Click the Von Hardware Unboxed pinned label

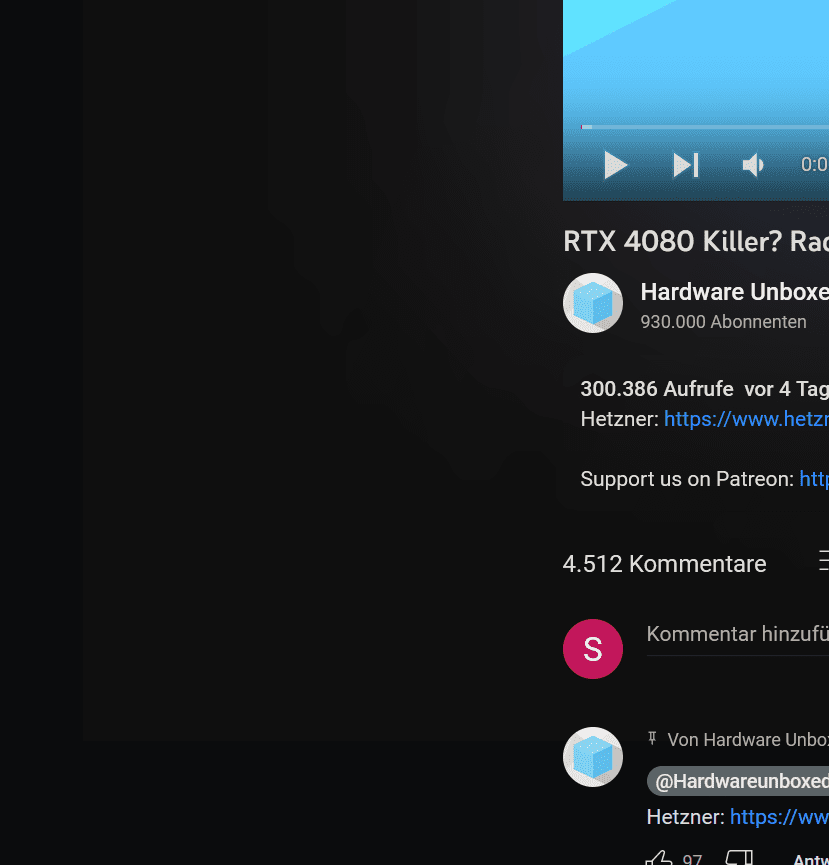click(748, 740)
